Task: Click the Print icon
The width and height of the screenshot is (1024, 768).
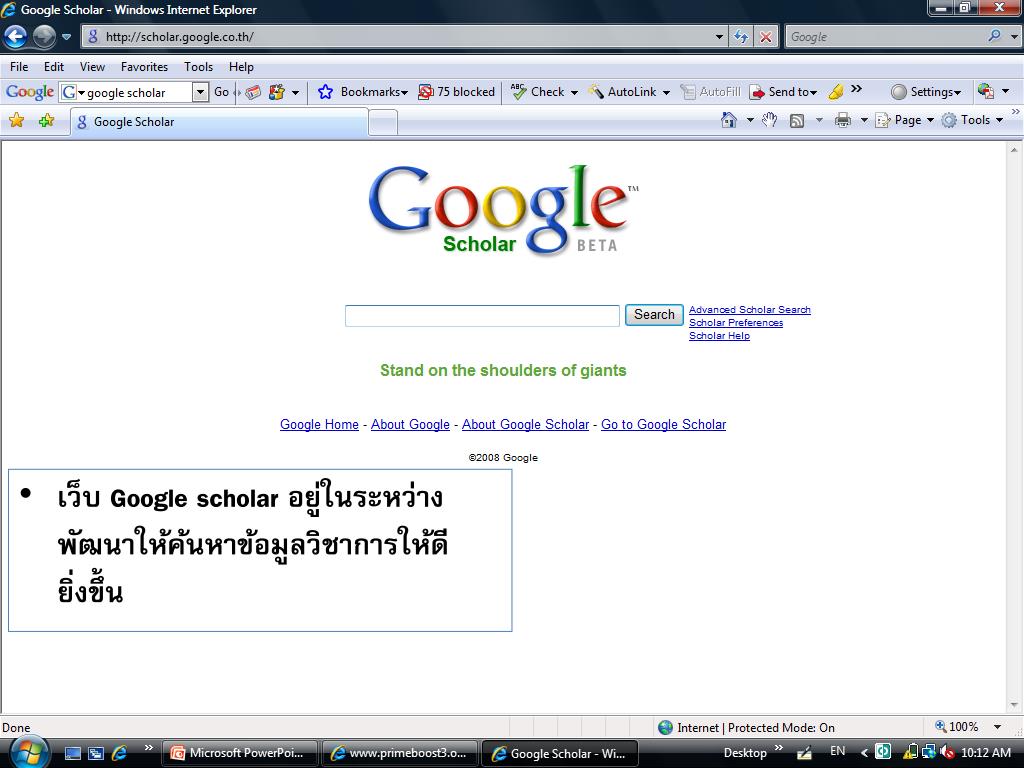Action: pyautogui.click(x=843, y=120)
